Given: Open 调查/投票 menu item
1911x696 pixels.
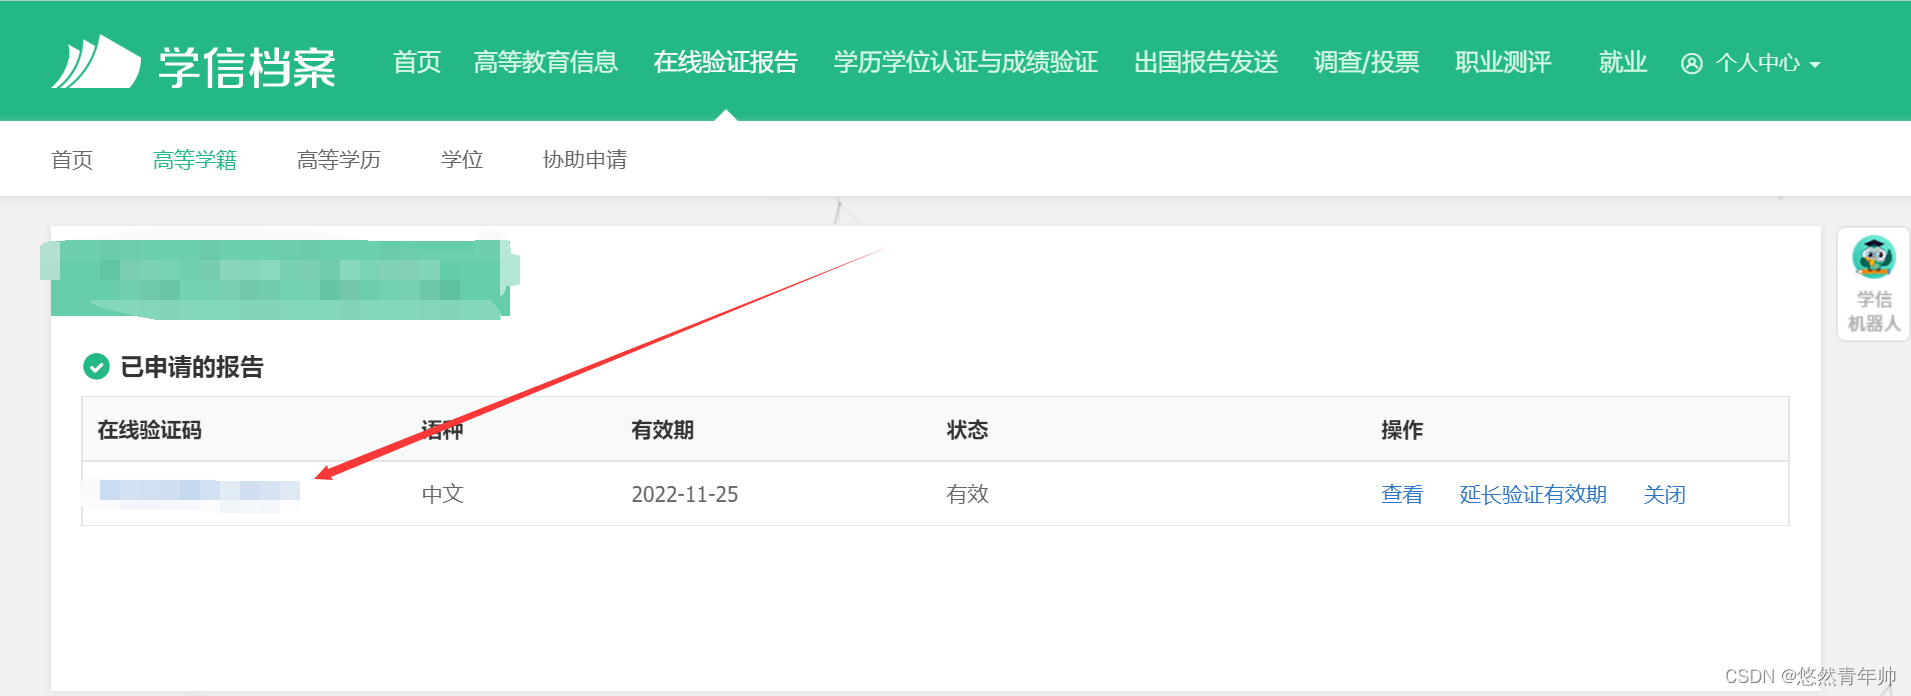Looking at the screenshot, I should tap(1367, 62).
